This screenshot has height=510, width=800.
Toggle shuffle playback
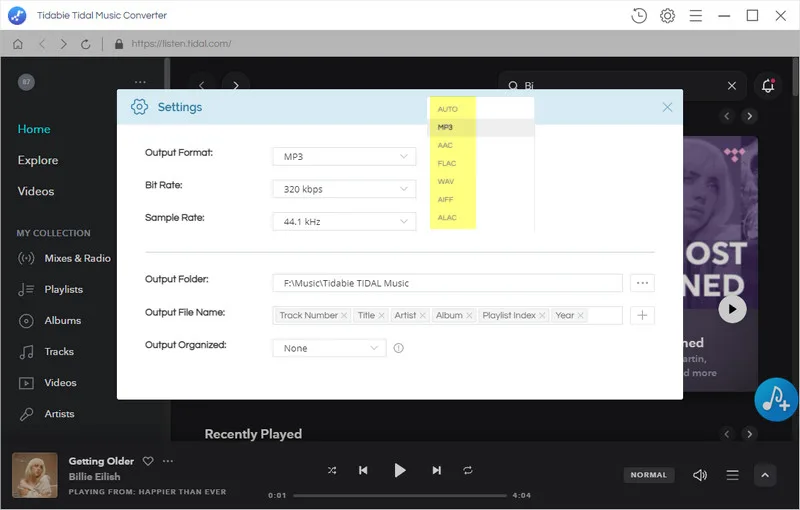(332, 470)
